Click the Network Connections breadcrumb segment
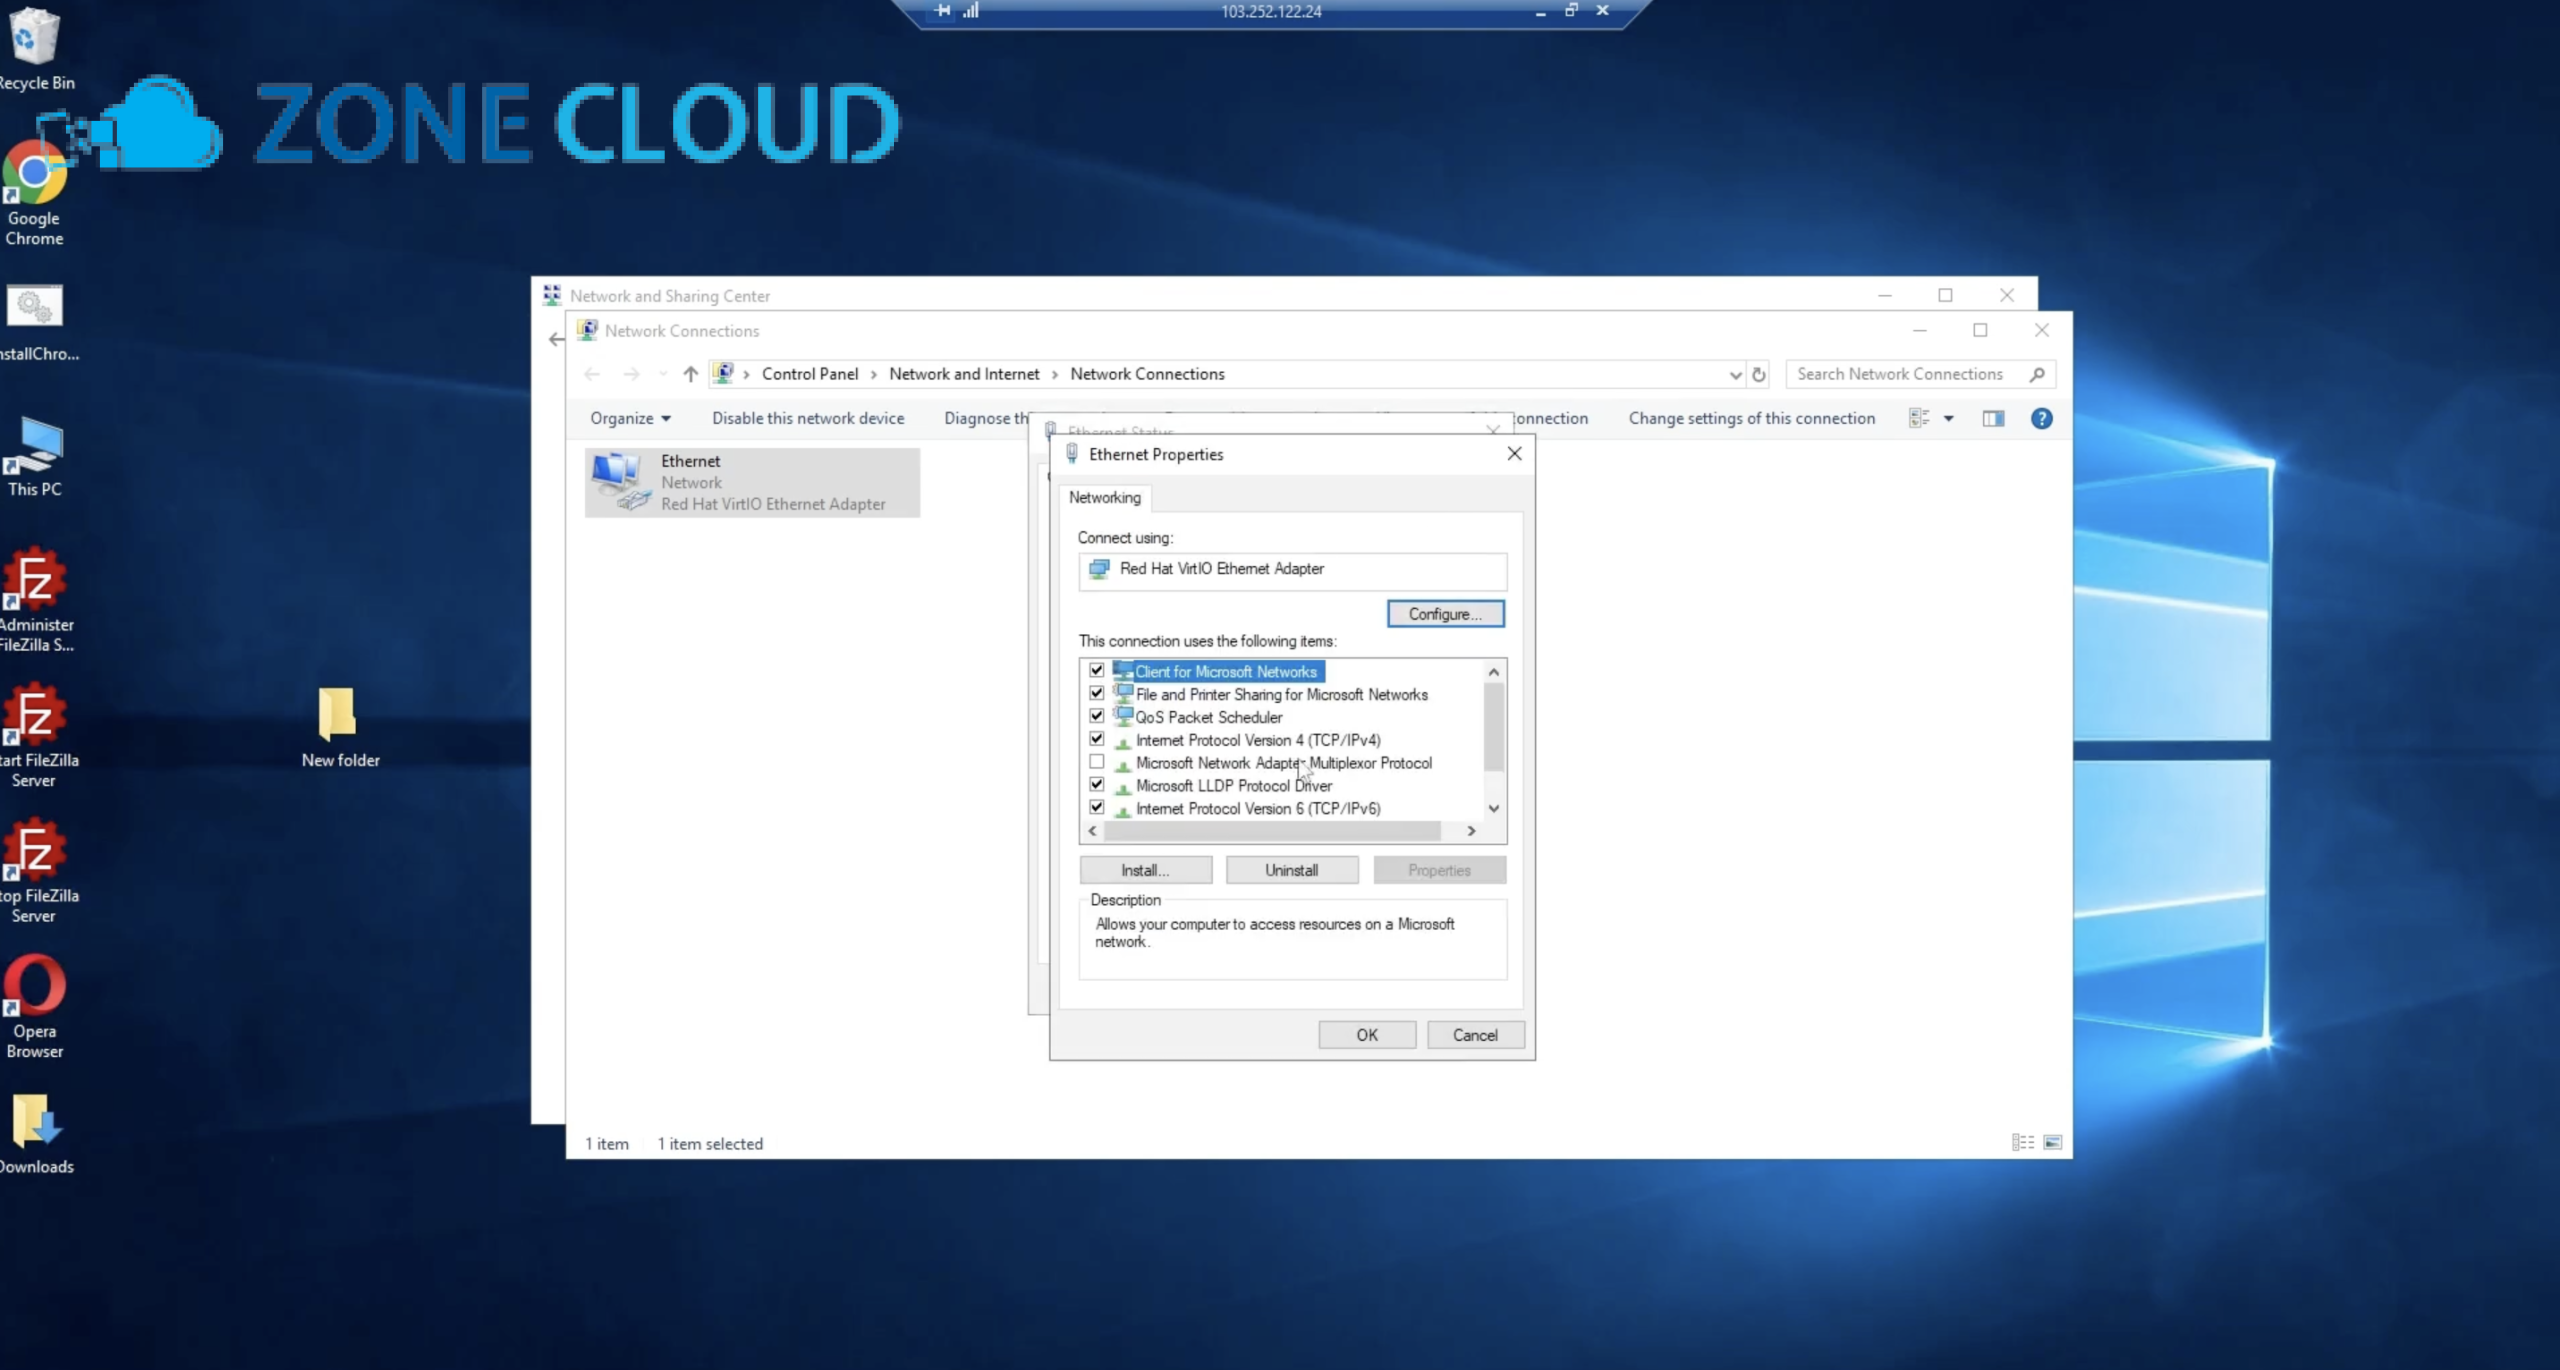Image resolution: width=2560 pixels, height=1370 pixels. coord(1147,375)
